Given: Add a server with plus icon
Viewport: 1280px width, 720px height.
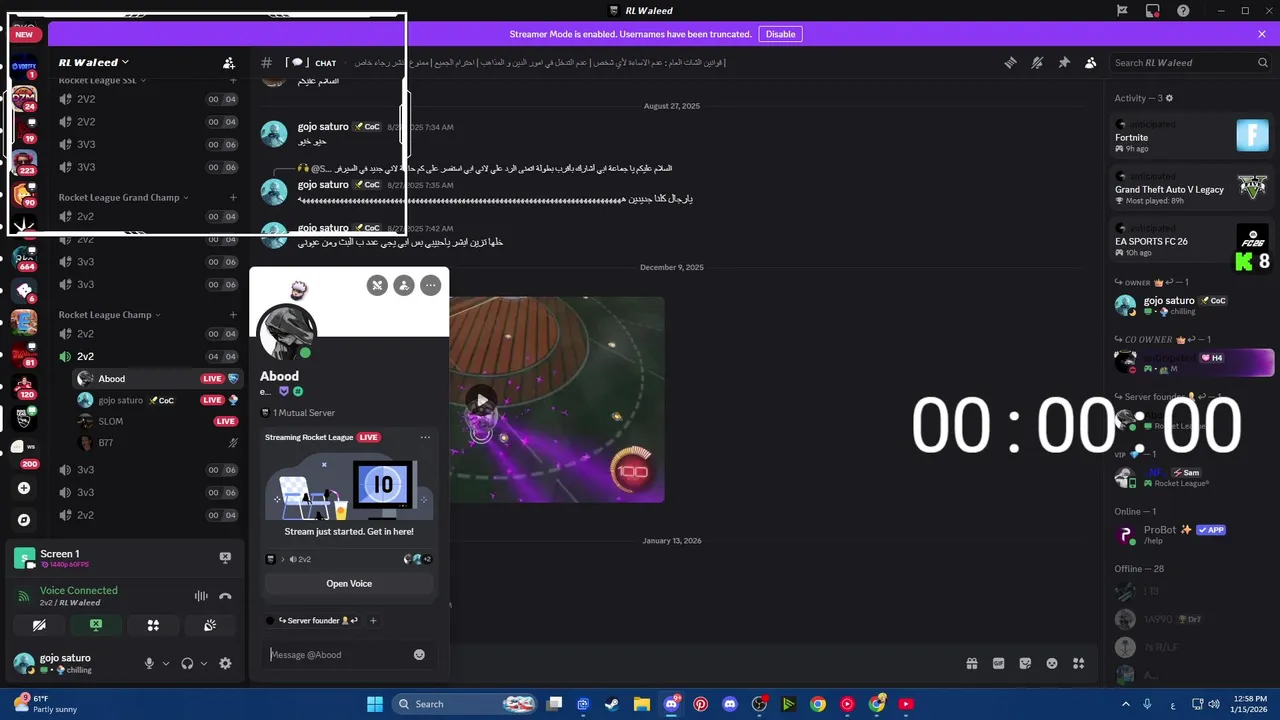Looking at the screenshot, I should pos(24,488).
